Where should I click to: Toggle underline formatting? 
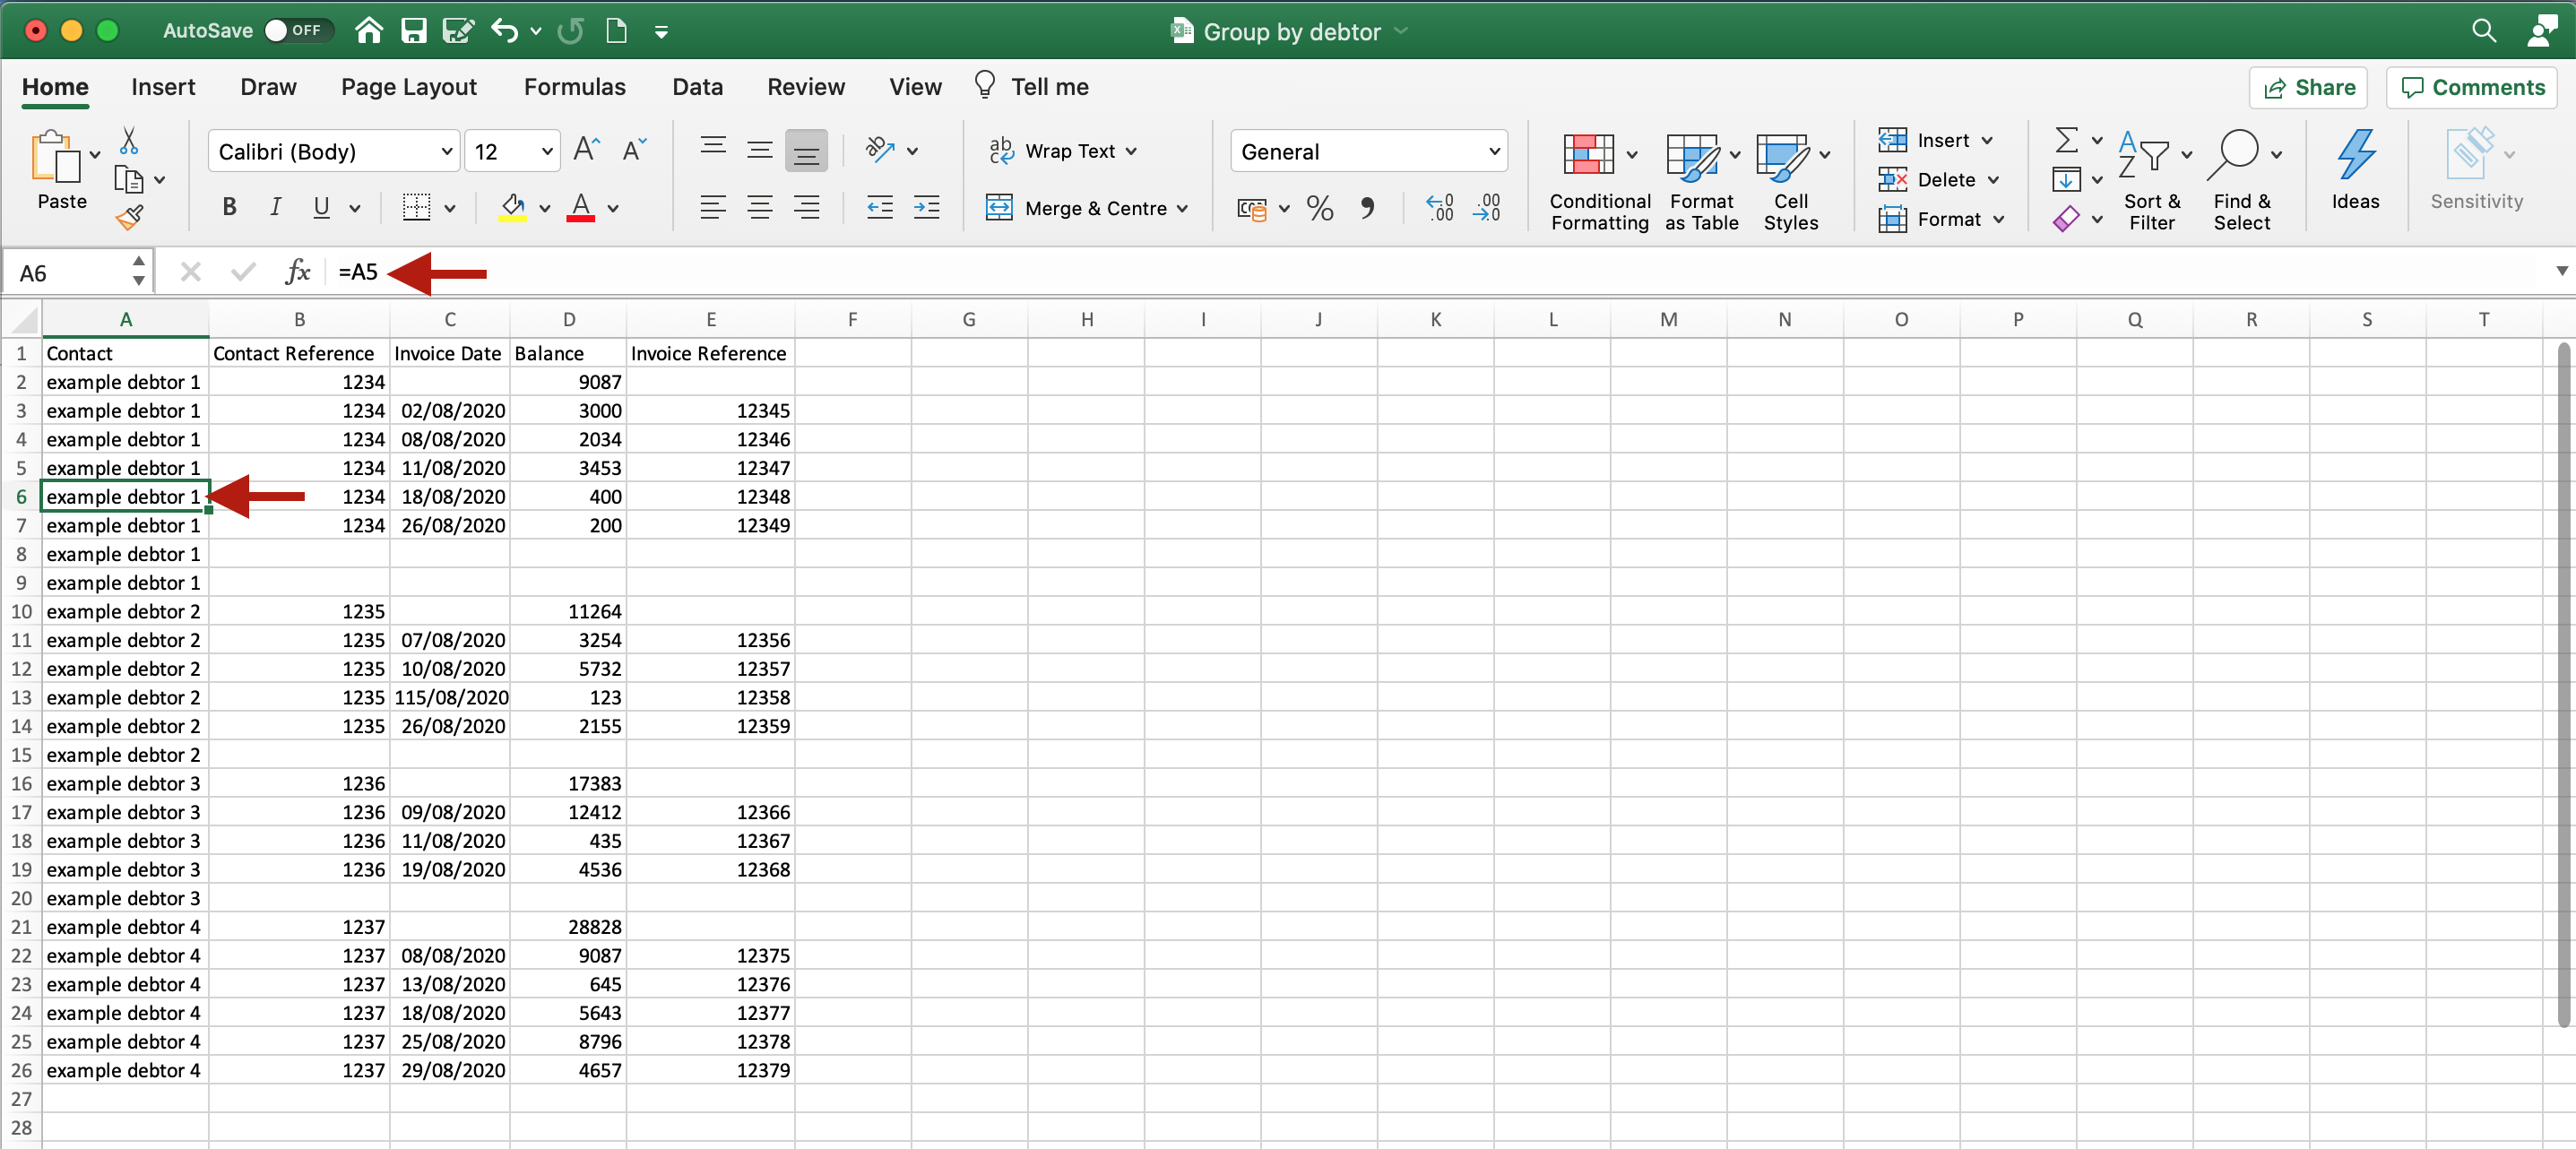click(x=321, y=208)
